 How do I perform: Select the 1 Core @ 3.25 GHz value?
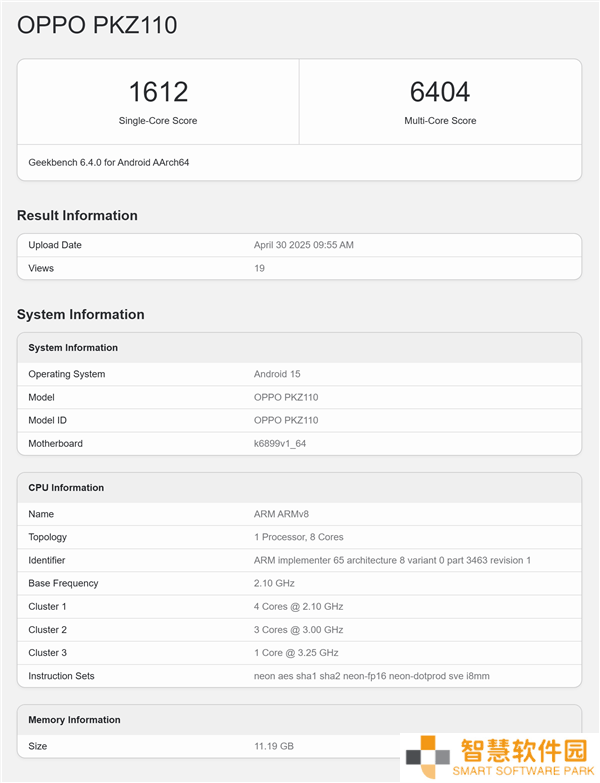(296, 653)
